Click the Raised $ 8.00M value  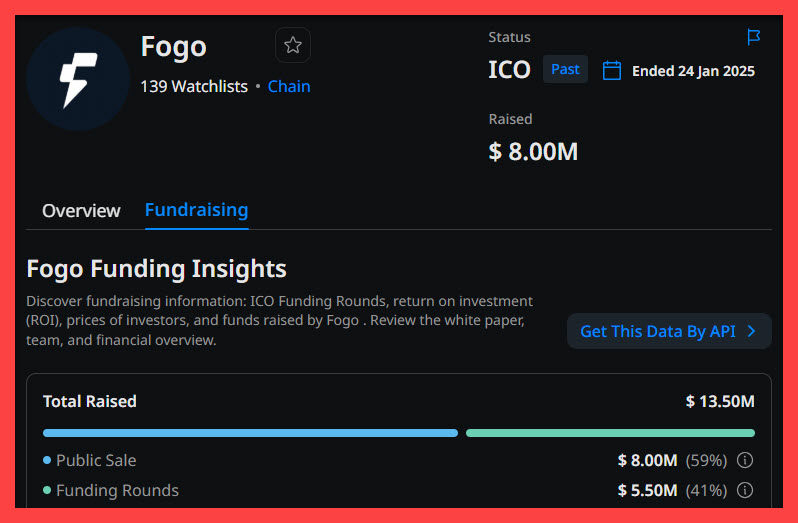[533, 152]
